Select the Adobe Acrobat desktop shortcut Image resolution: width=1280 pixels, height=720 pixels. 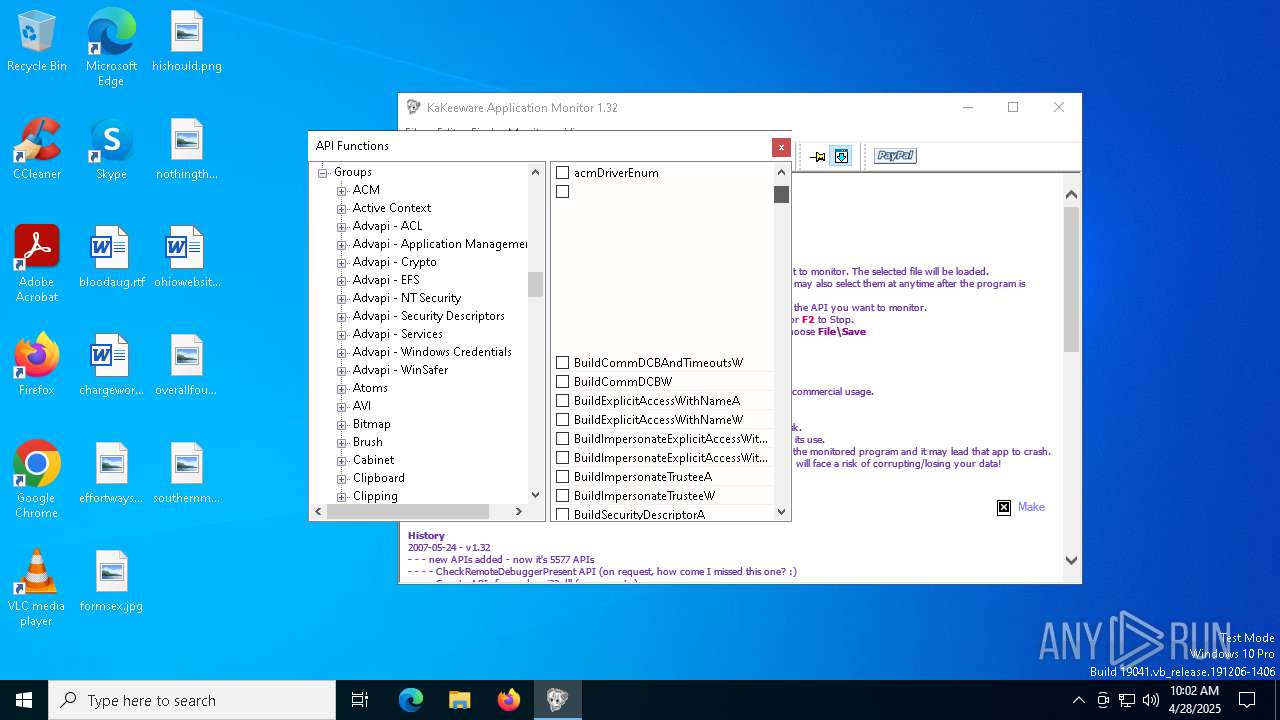tap(37, 264)
